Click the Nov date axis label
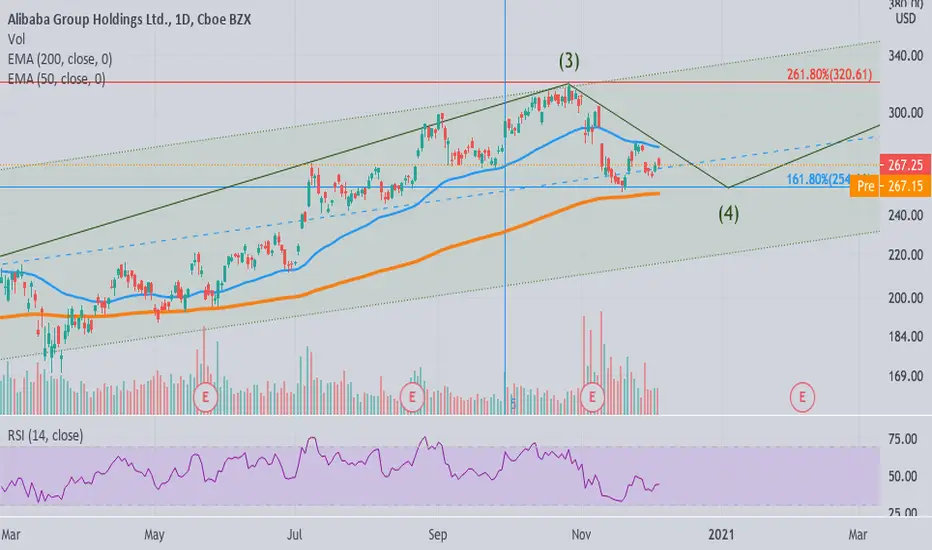This screenshot has width=932, height=550. coord(581,535)
